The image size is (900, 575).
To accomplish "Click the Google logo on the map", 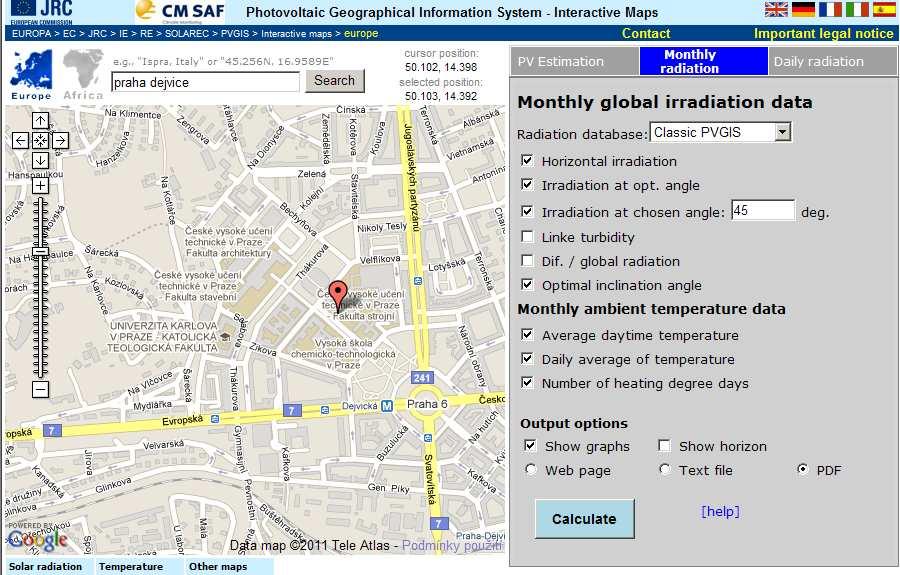I will (x=37, y=539).
